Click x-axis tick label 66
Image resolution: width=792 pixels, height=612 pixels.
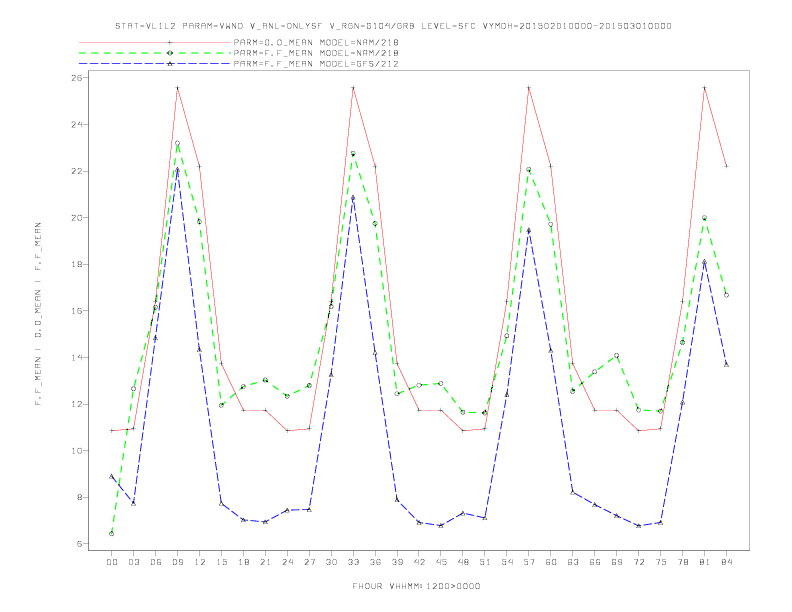[x=595, y=562]
